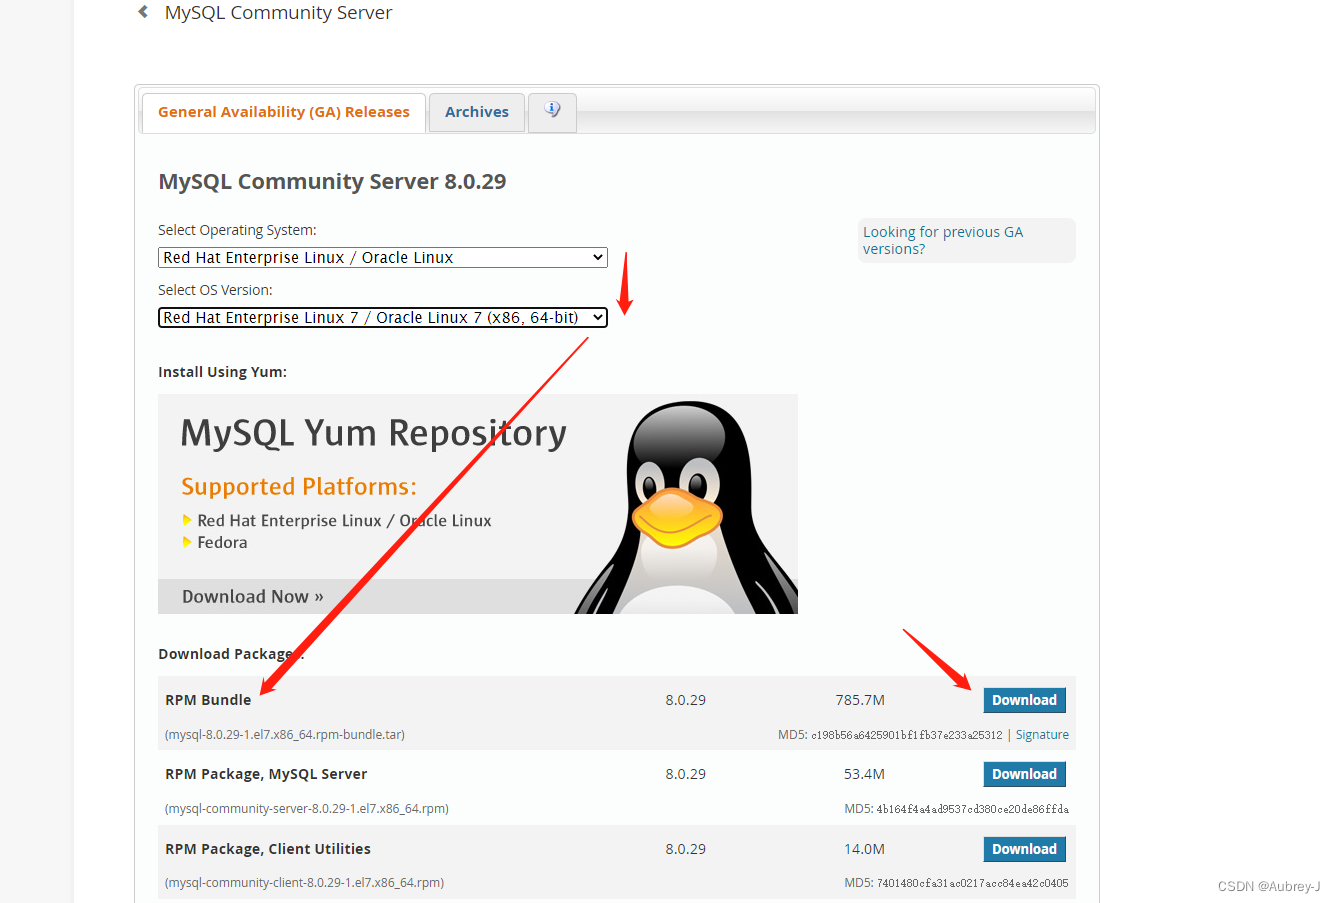Switch to General Availability (GA) Releases tab
Image resolution: width=1335 pixels, height=903 pixels.
click(284, 112)
